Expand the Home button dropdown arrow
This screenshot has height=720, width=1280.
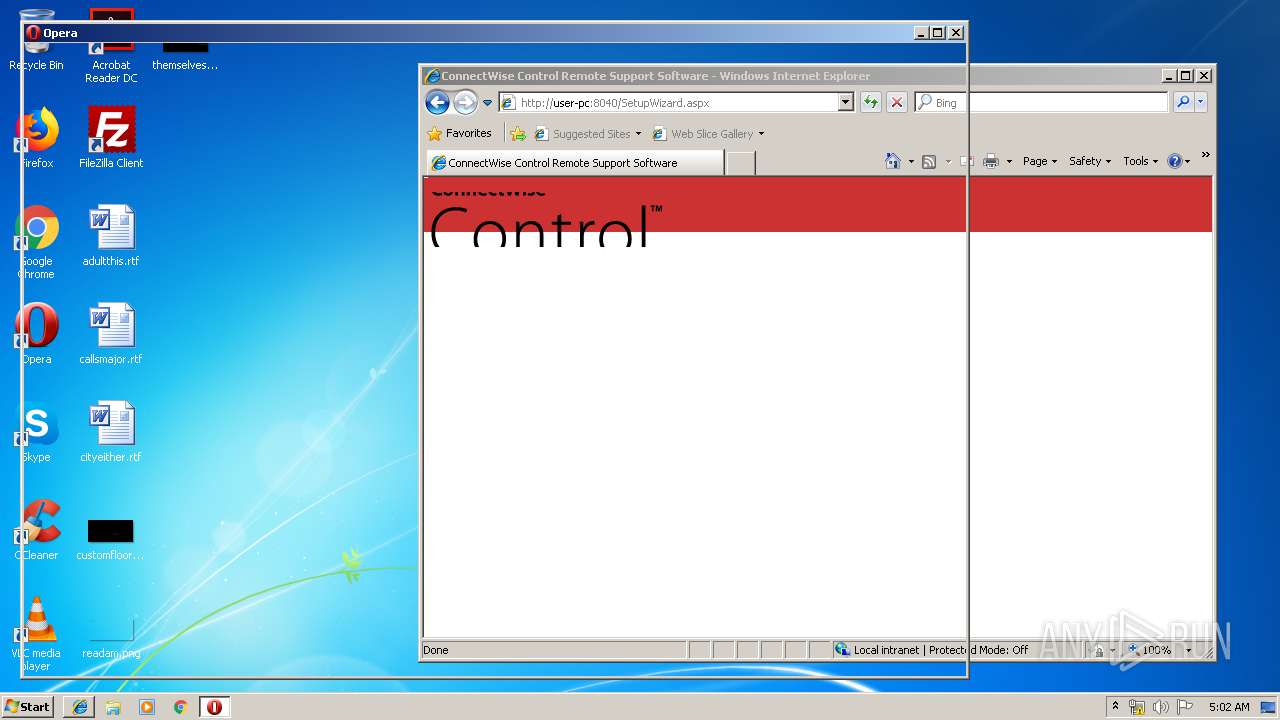coord(911,162)
